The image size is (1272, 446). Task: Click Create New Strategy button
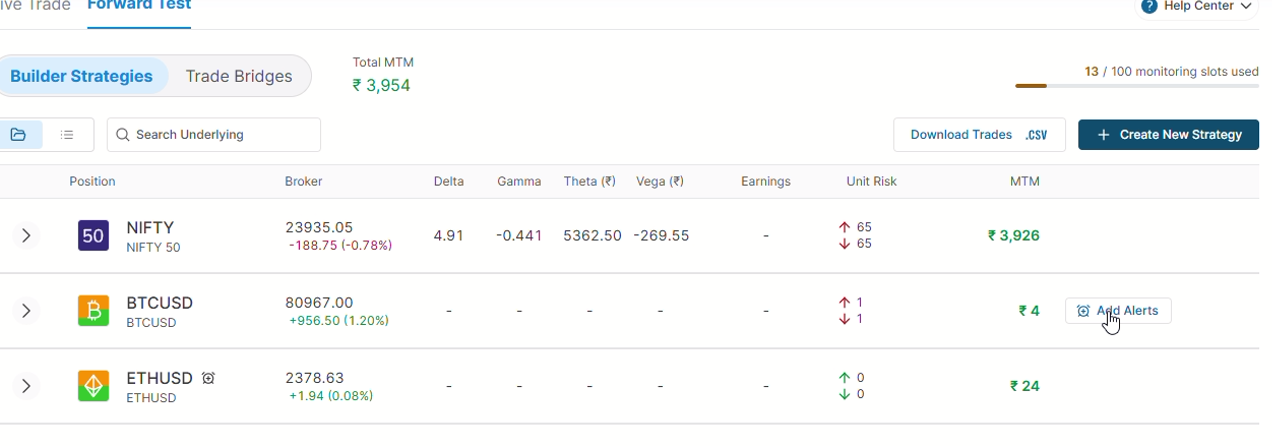(1168, 134)
